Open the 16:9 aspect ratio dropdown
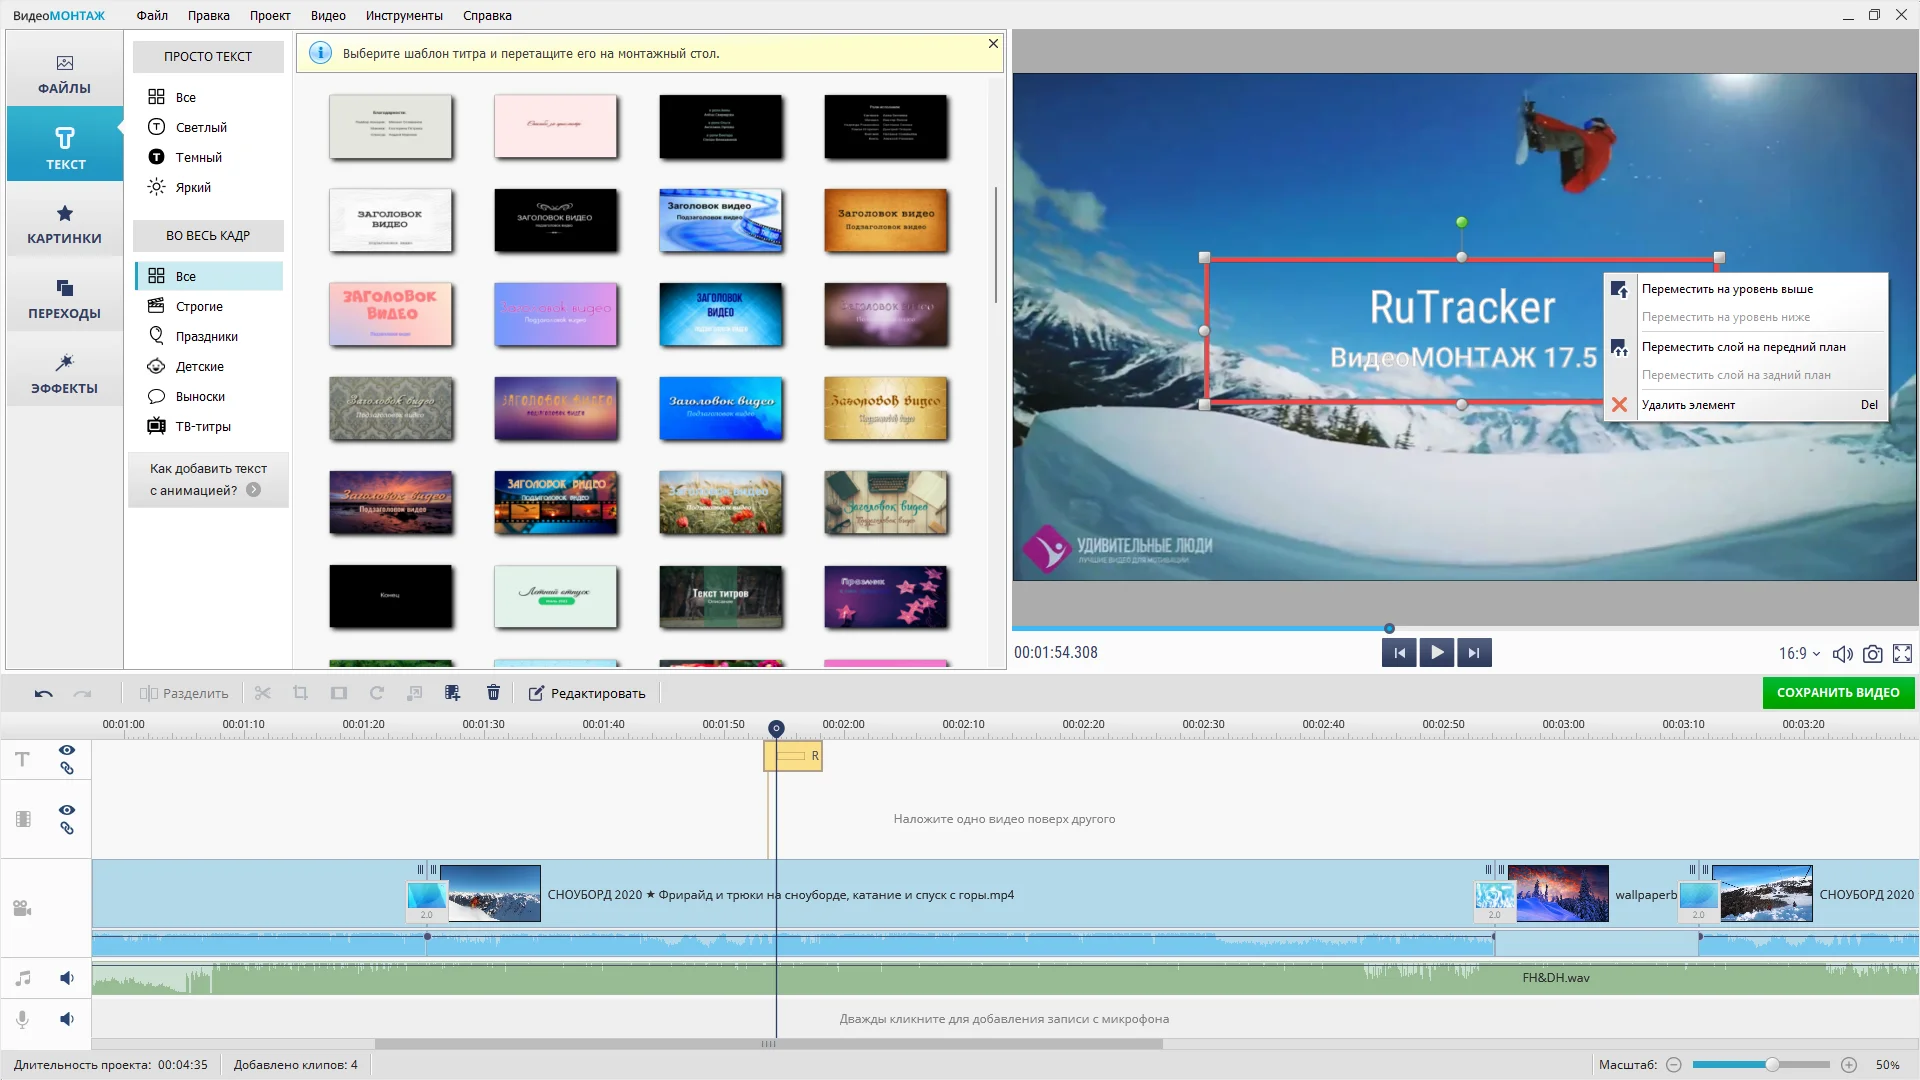Screen dimensions: 1920x1080 pyautogui.click(x=1799, y=654)
